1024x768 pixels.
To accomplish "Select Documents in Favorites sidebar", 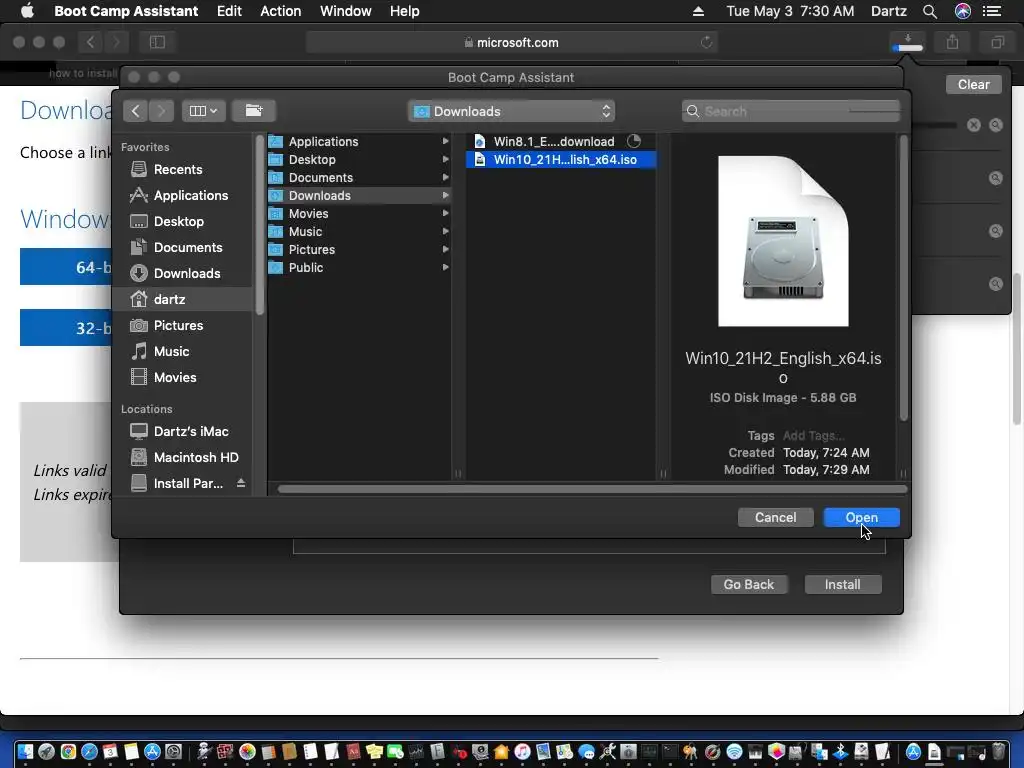I will [188, 248].
